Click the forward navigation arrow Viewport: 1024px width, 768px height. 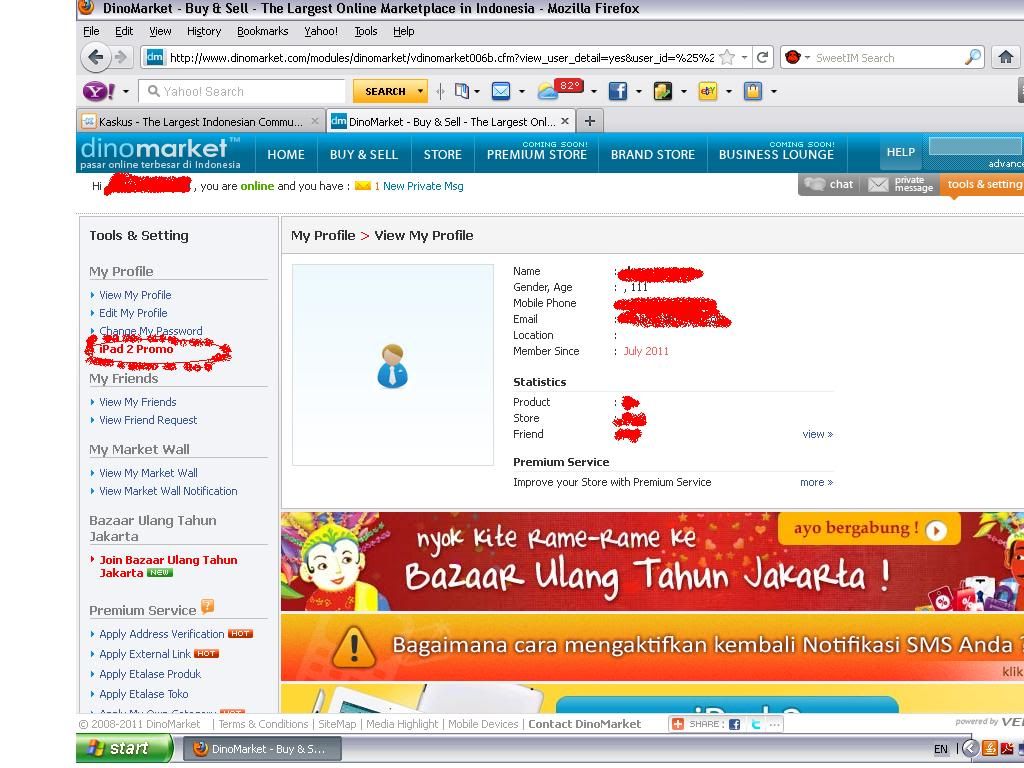(121, 57)
